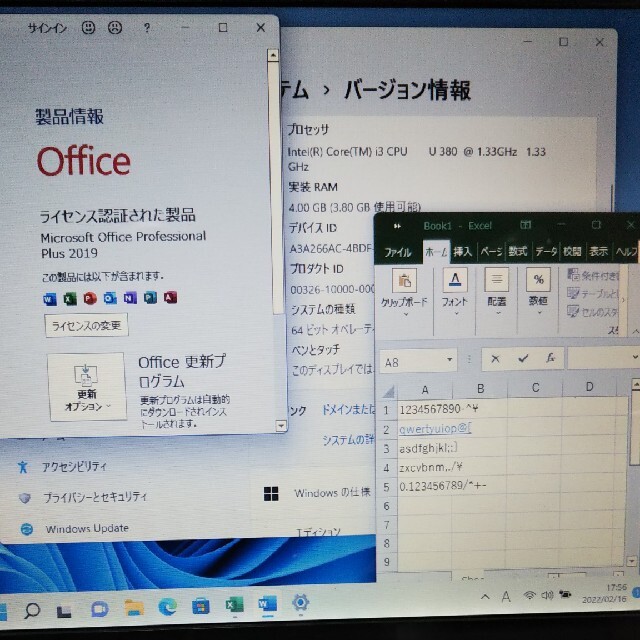
Task: Open Search from the taskbar
Action: pos(32,611)
